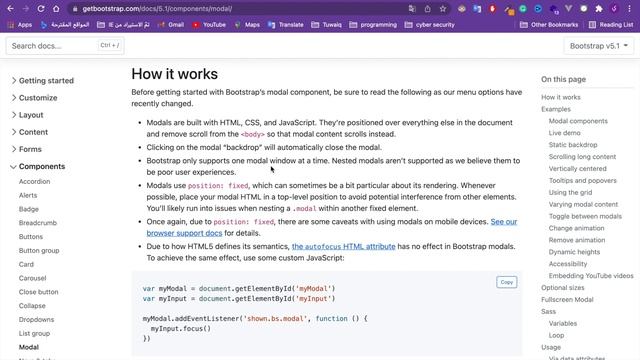Image resolution: width=640 pixels, height=360 pixels.
Task: Open the YouTube bookmark
Action: pos(209,25)
